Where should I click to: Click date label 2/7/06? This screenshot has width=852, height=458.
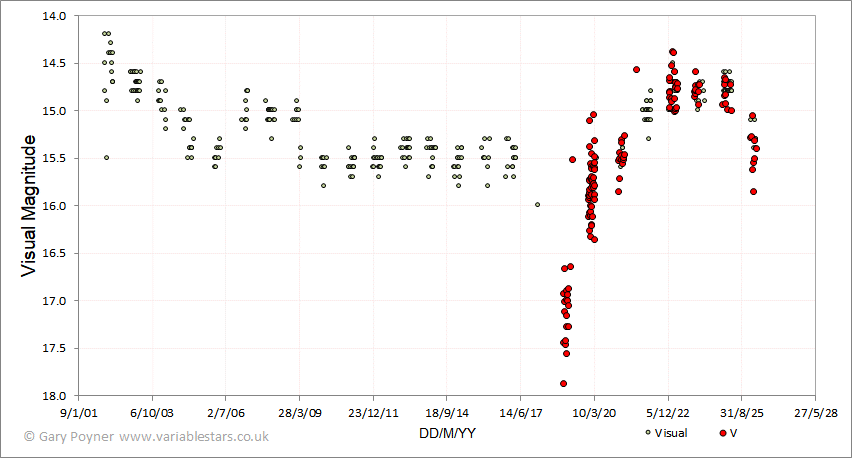[x=225, y=413]
